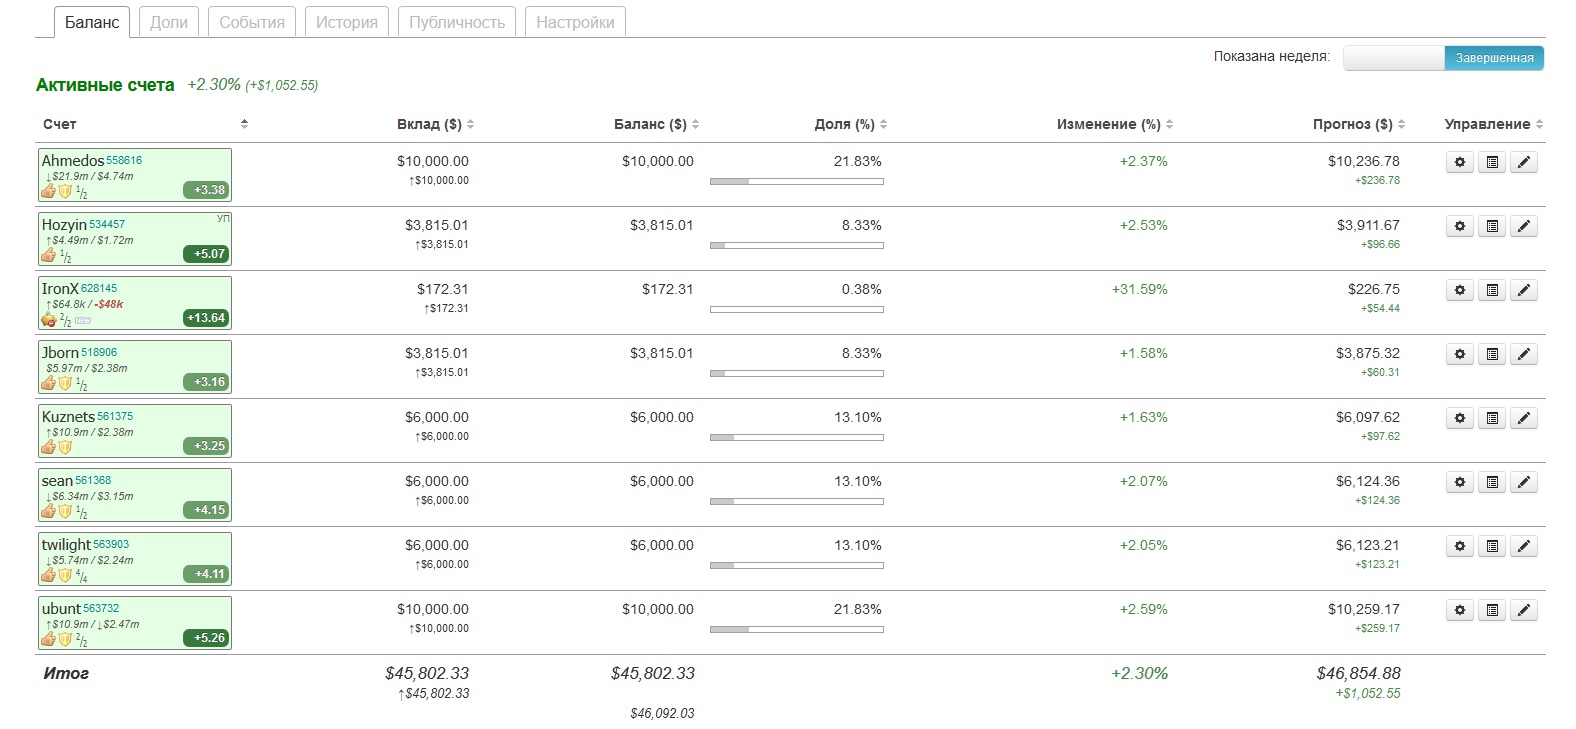
Task: Click the thumbs-up icon on Hozyin card
Action: pos(49,255)
